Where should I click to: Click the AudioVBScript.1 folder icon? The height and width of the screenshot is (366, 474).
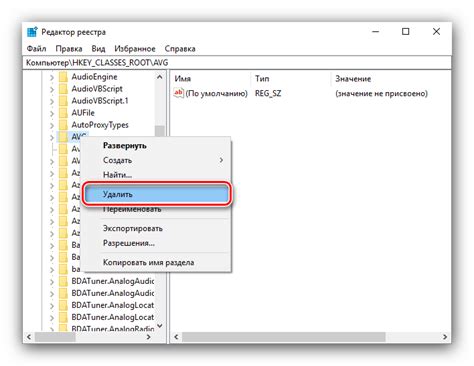pyautogui.click(x=63, y=101)
